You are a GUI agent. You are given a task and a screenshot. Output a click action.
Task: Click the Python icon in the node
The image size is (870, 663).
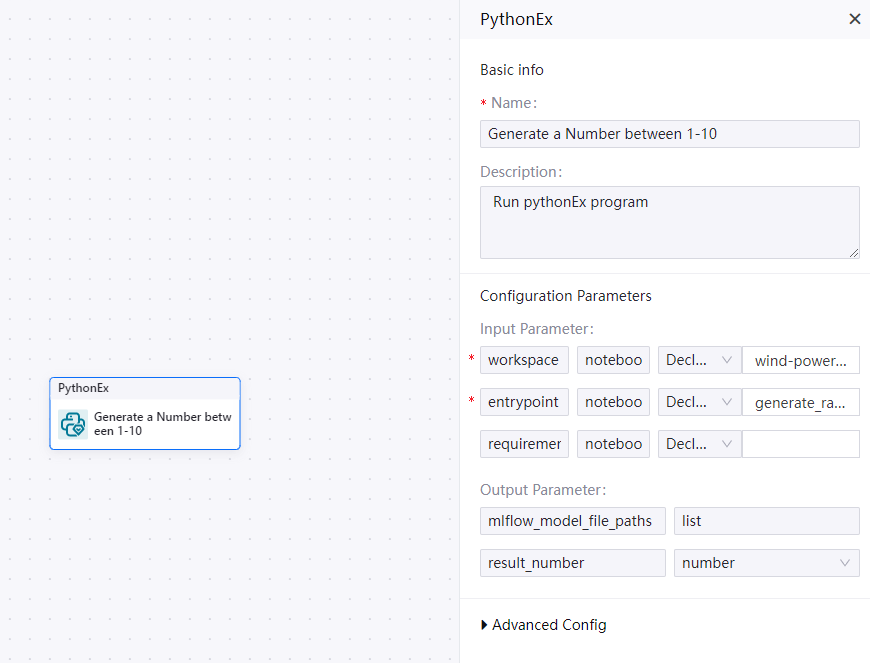[73, 424]
